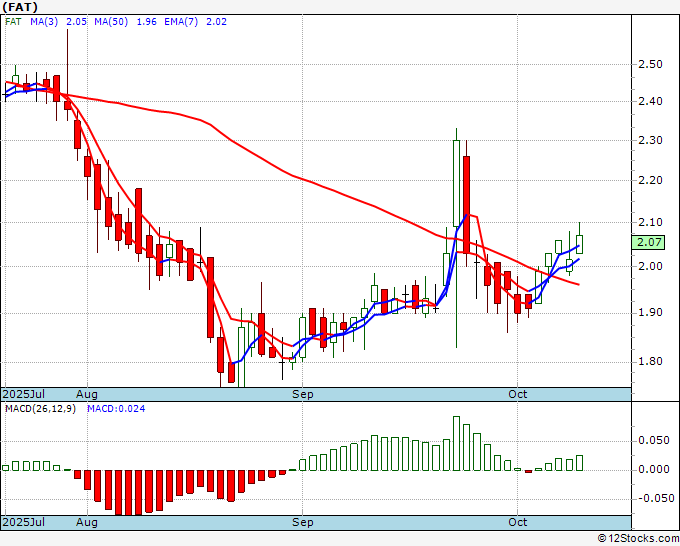The width and height of the screenshot is (680, 546).
Task: Click the 0.000 MACD axis label
Action: tap(654, 470)
